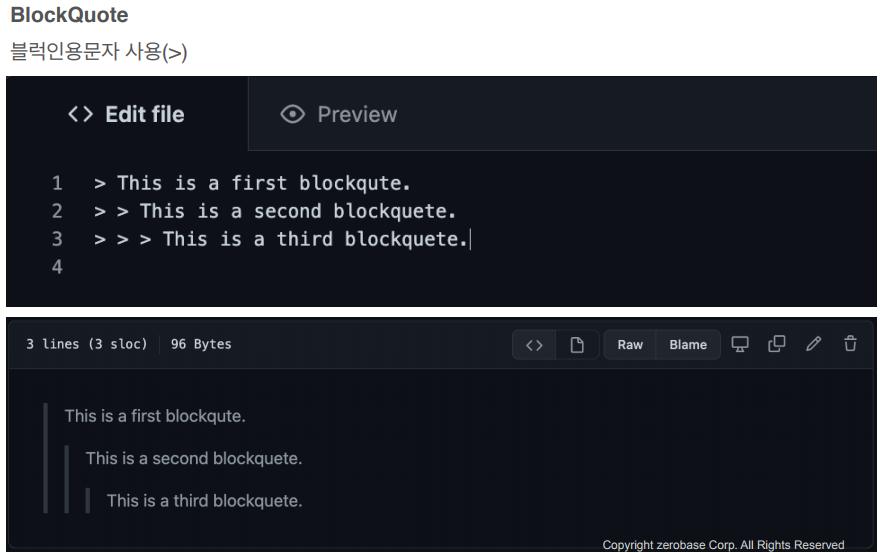Click line number 2 in gutter
Image resolution: width=881 pixels, height=553 pixels.
[57, 211]
